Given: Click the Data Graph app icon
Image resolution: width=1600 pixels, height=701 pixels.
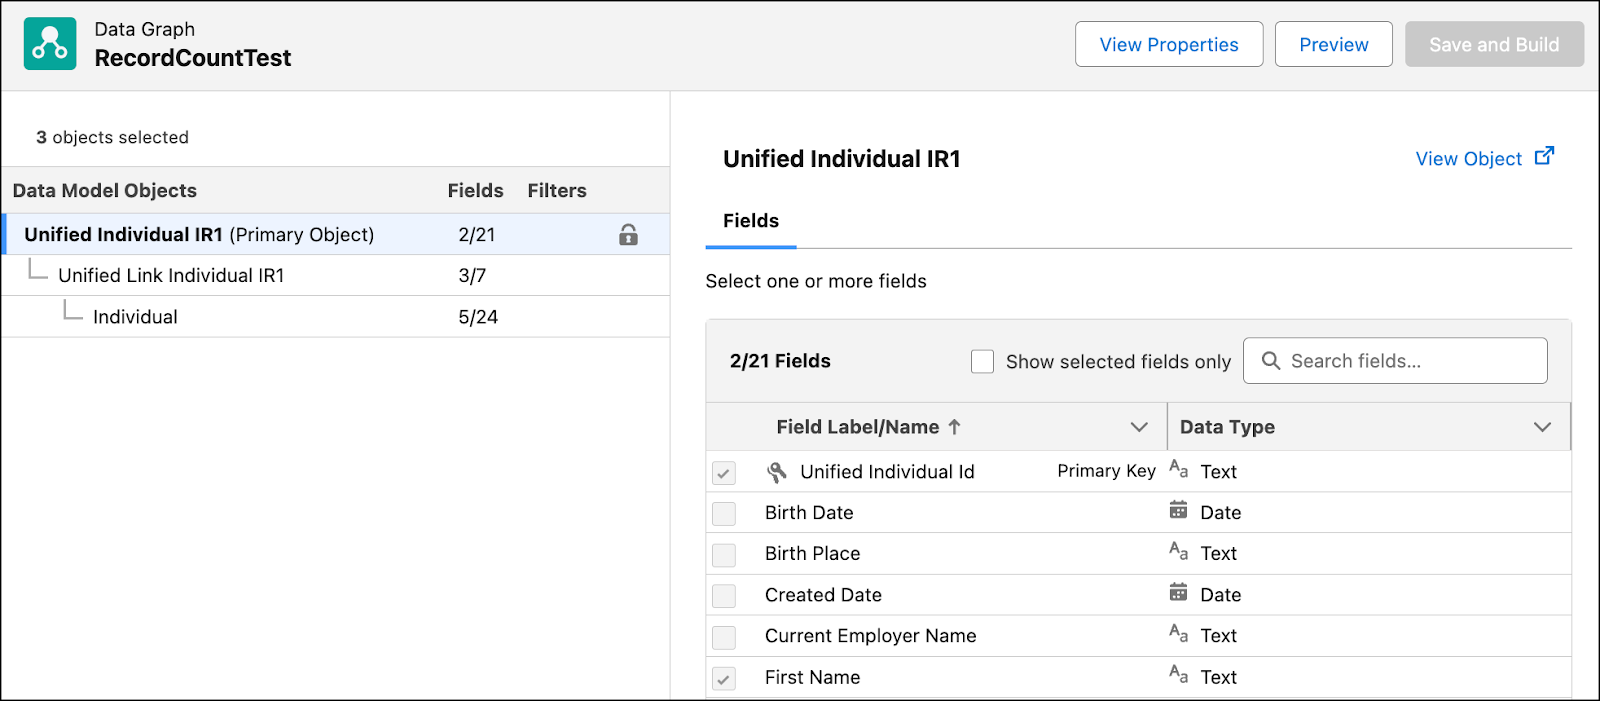Looking at the screenshot, I should [x=50, y=44].
